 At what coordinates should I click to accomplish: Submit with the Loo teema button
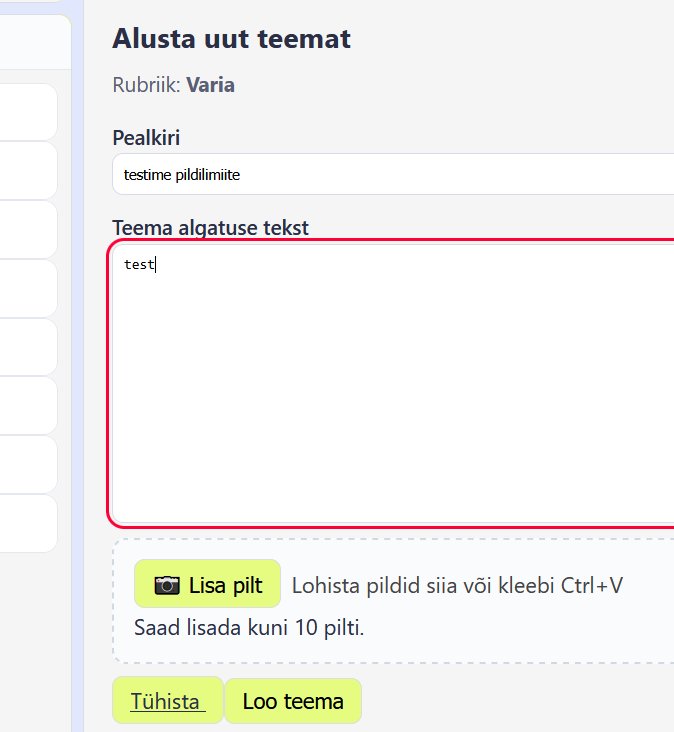(293, 701)
